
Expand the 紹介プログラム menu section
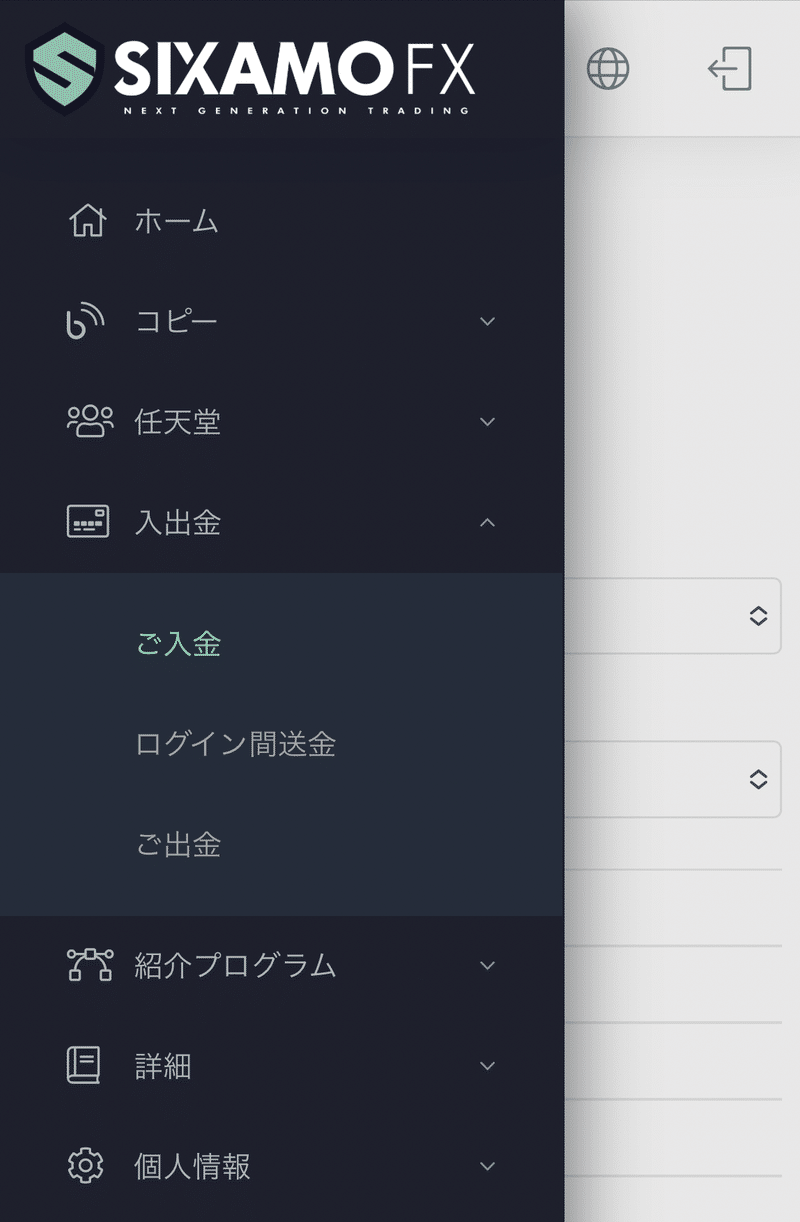pos(487,964)
